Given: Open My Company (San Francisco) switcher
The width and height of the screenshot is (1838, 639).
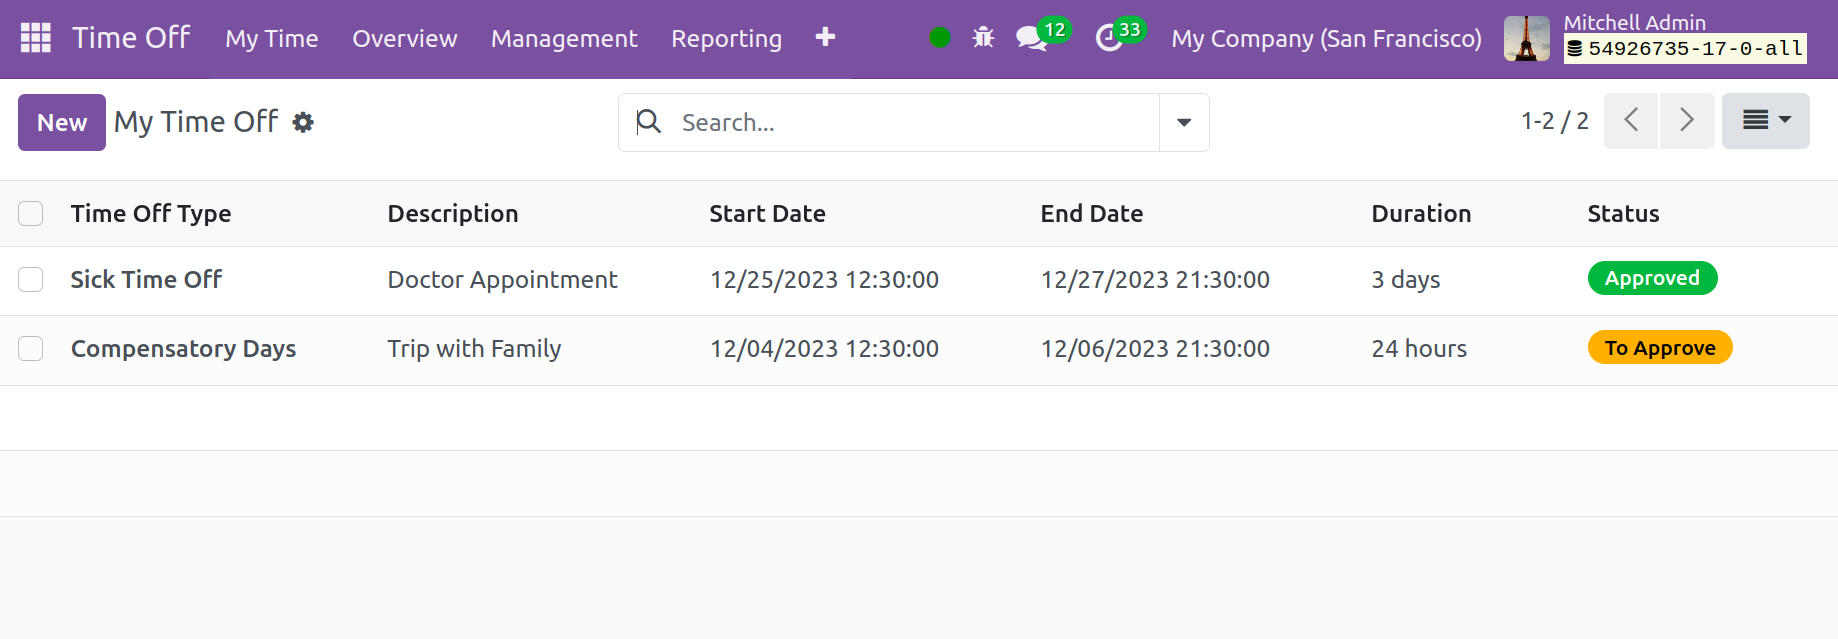Looking at the screenshot, I should pos(1326,38).
